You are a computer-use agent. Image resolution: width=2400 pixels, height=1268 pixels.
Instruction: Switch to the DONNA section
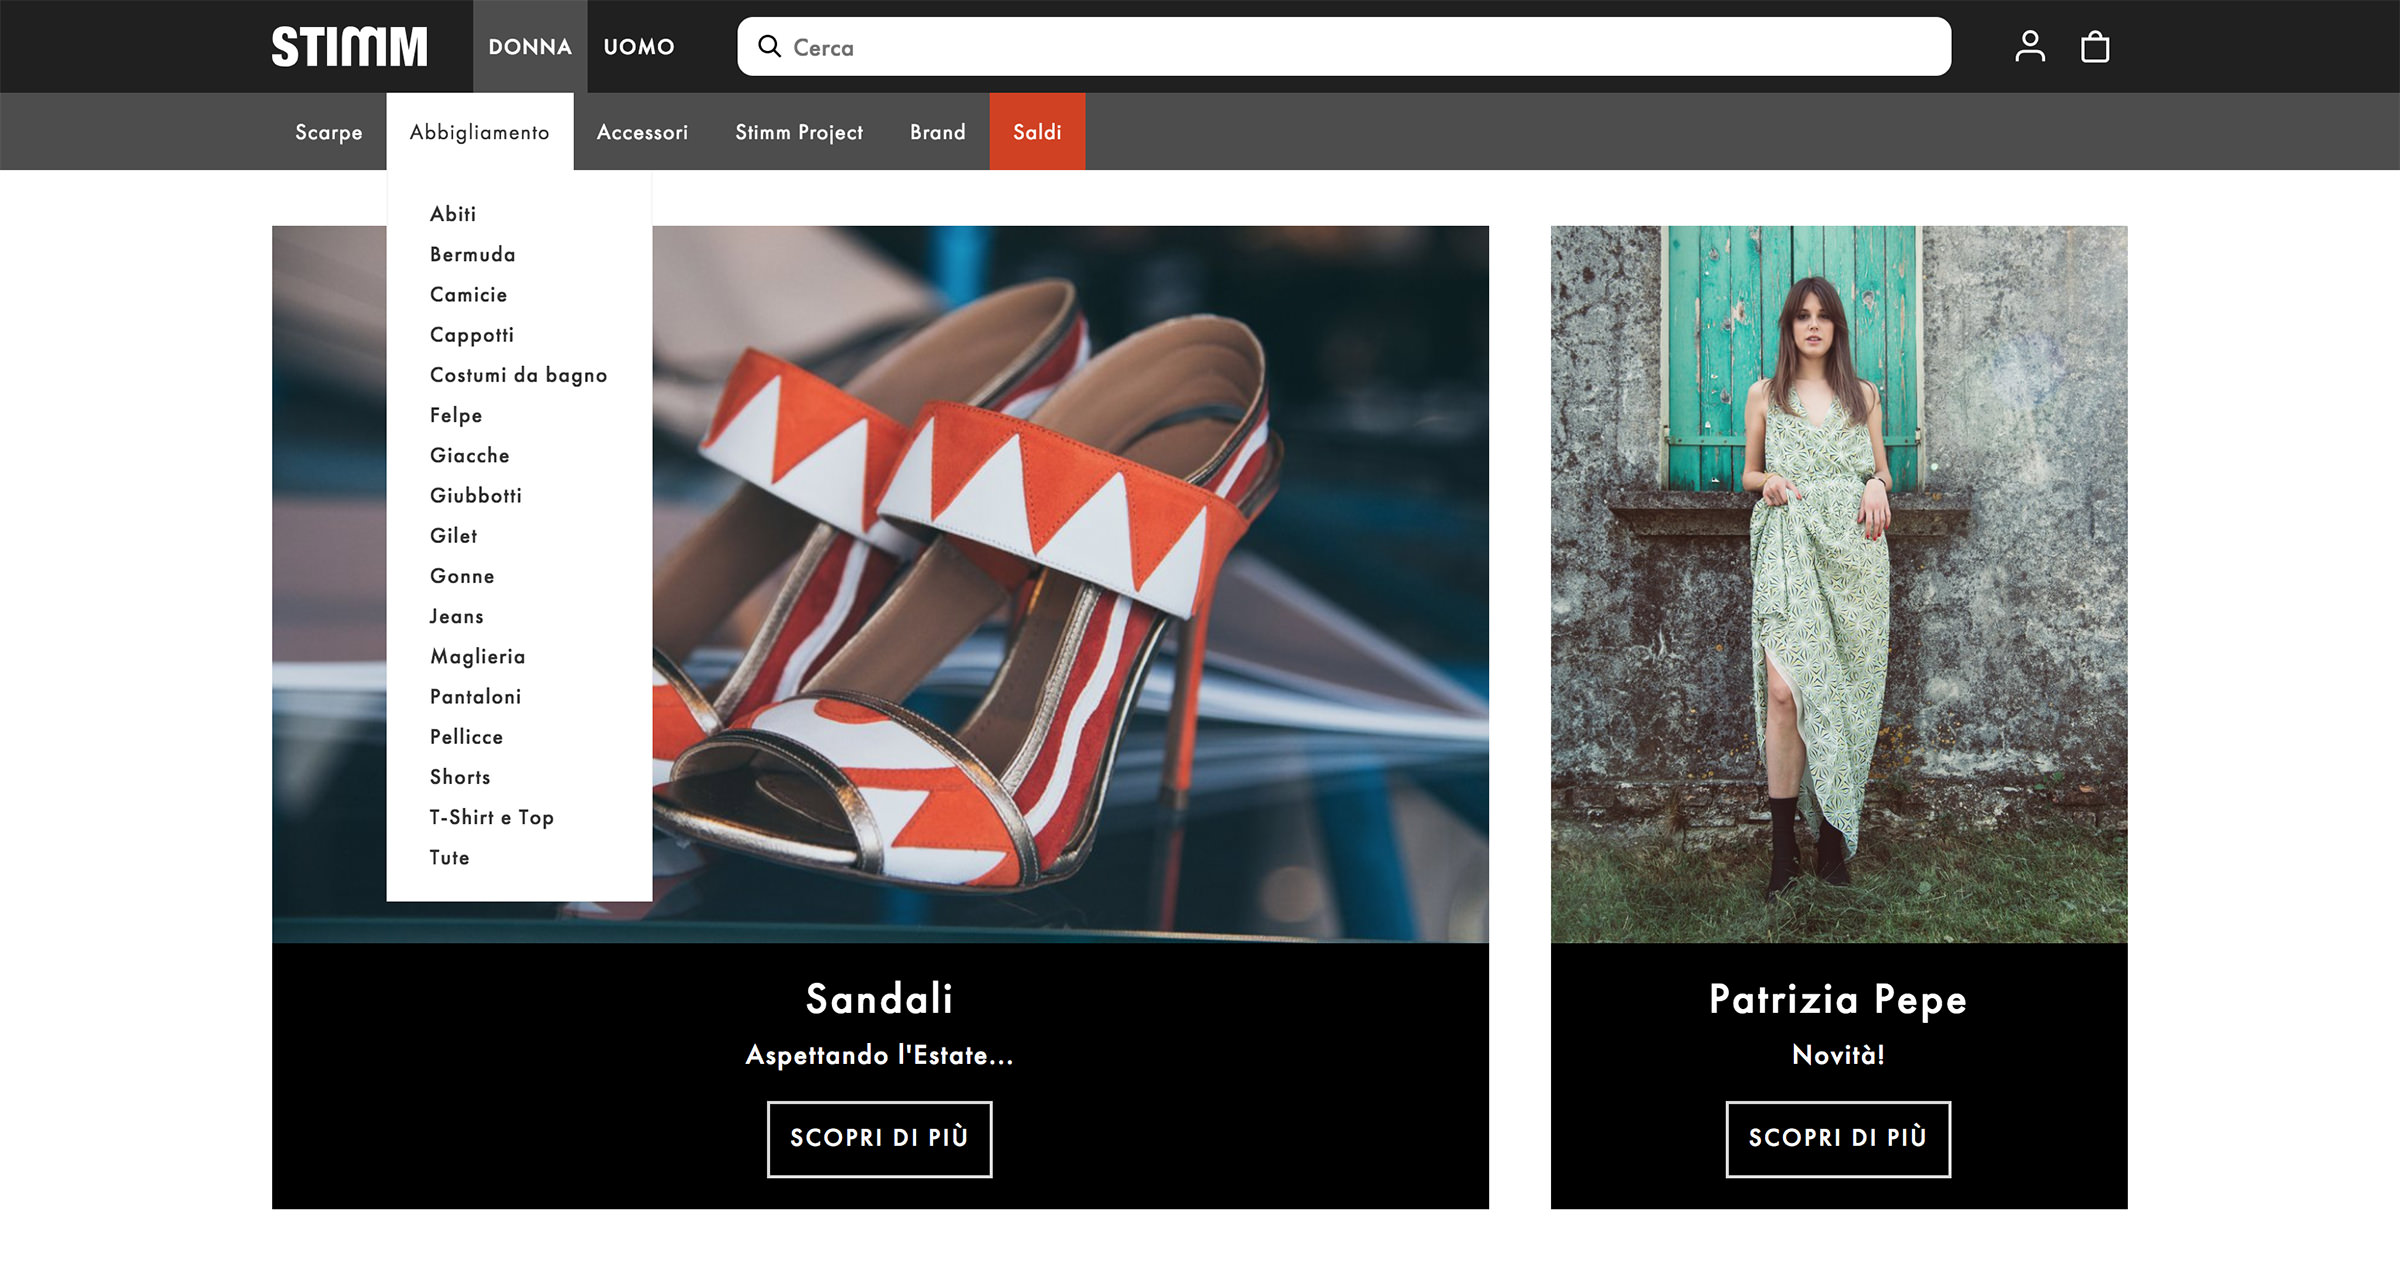pos(530,47)
